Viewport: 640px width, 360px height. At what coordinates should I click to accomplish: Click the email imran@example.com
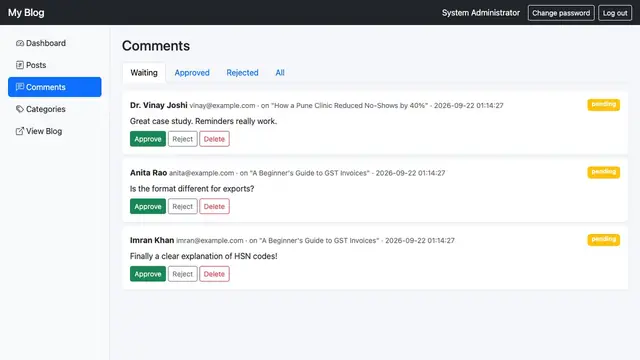click(x=209, y=240)
